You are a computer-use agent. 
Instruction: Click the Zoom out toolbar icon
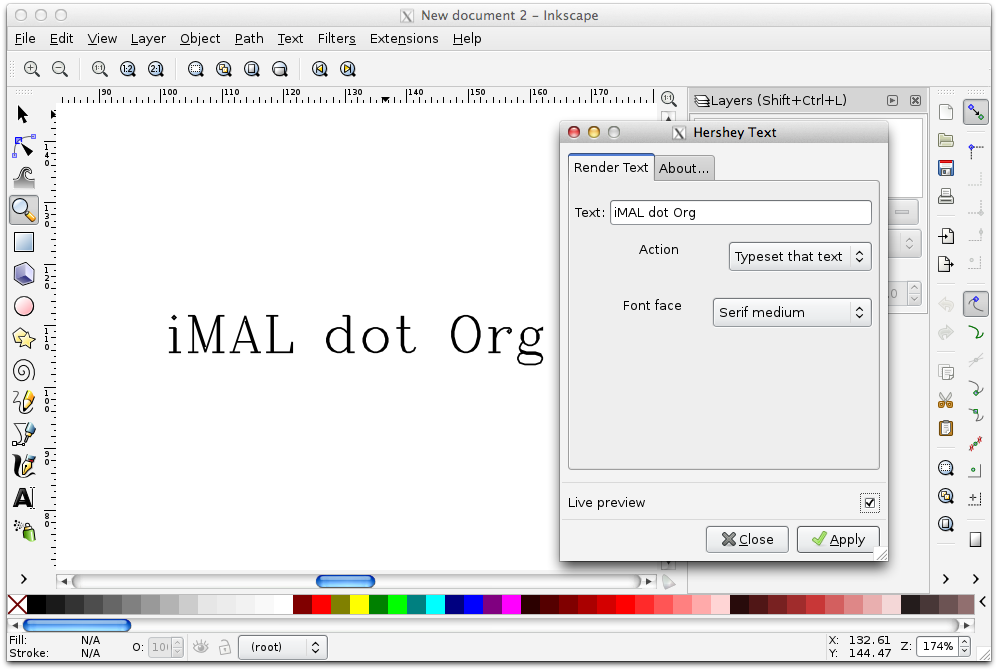pos(59,69)
